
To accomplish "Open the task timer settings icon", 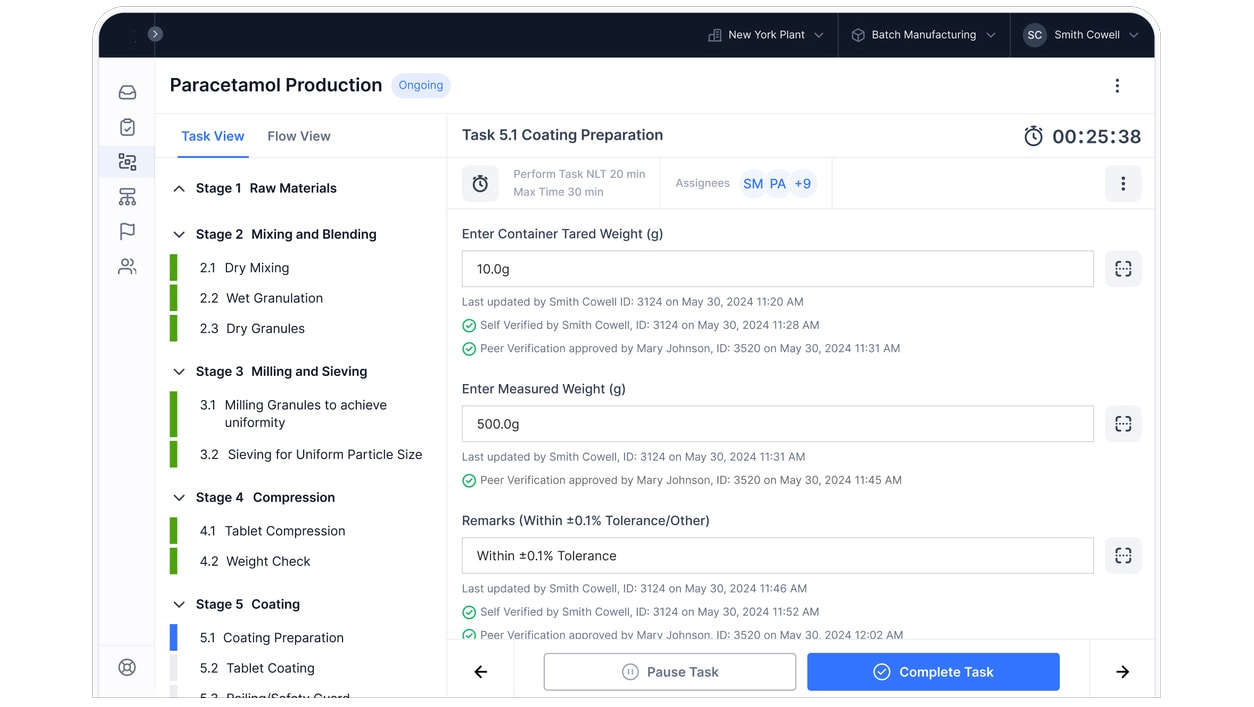I will click(x=480, y=184).
